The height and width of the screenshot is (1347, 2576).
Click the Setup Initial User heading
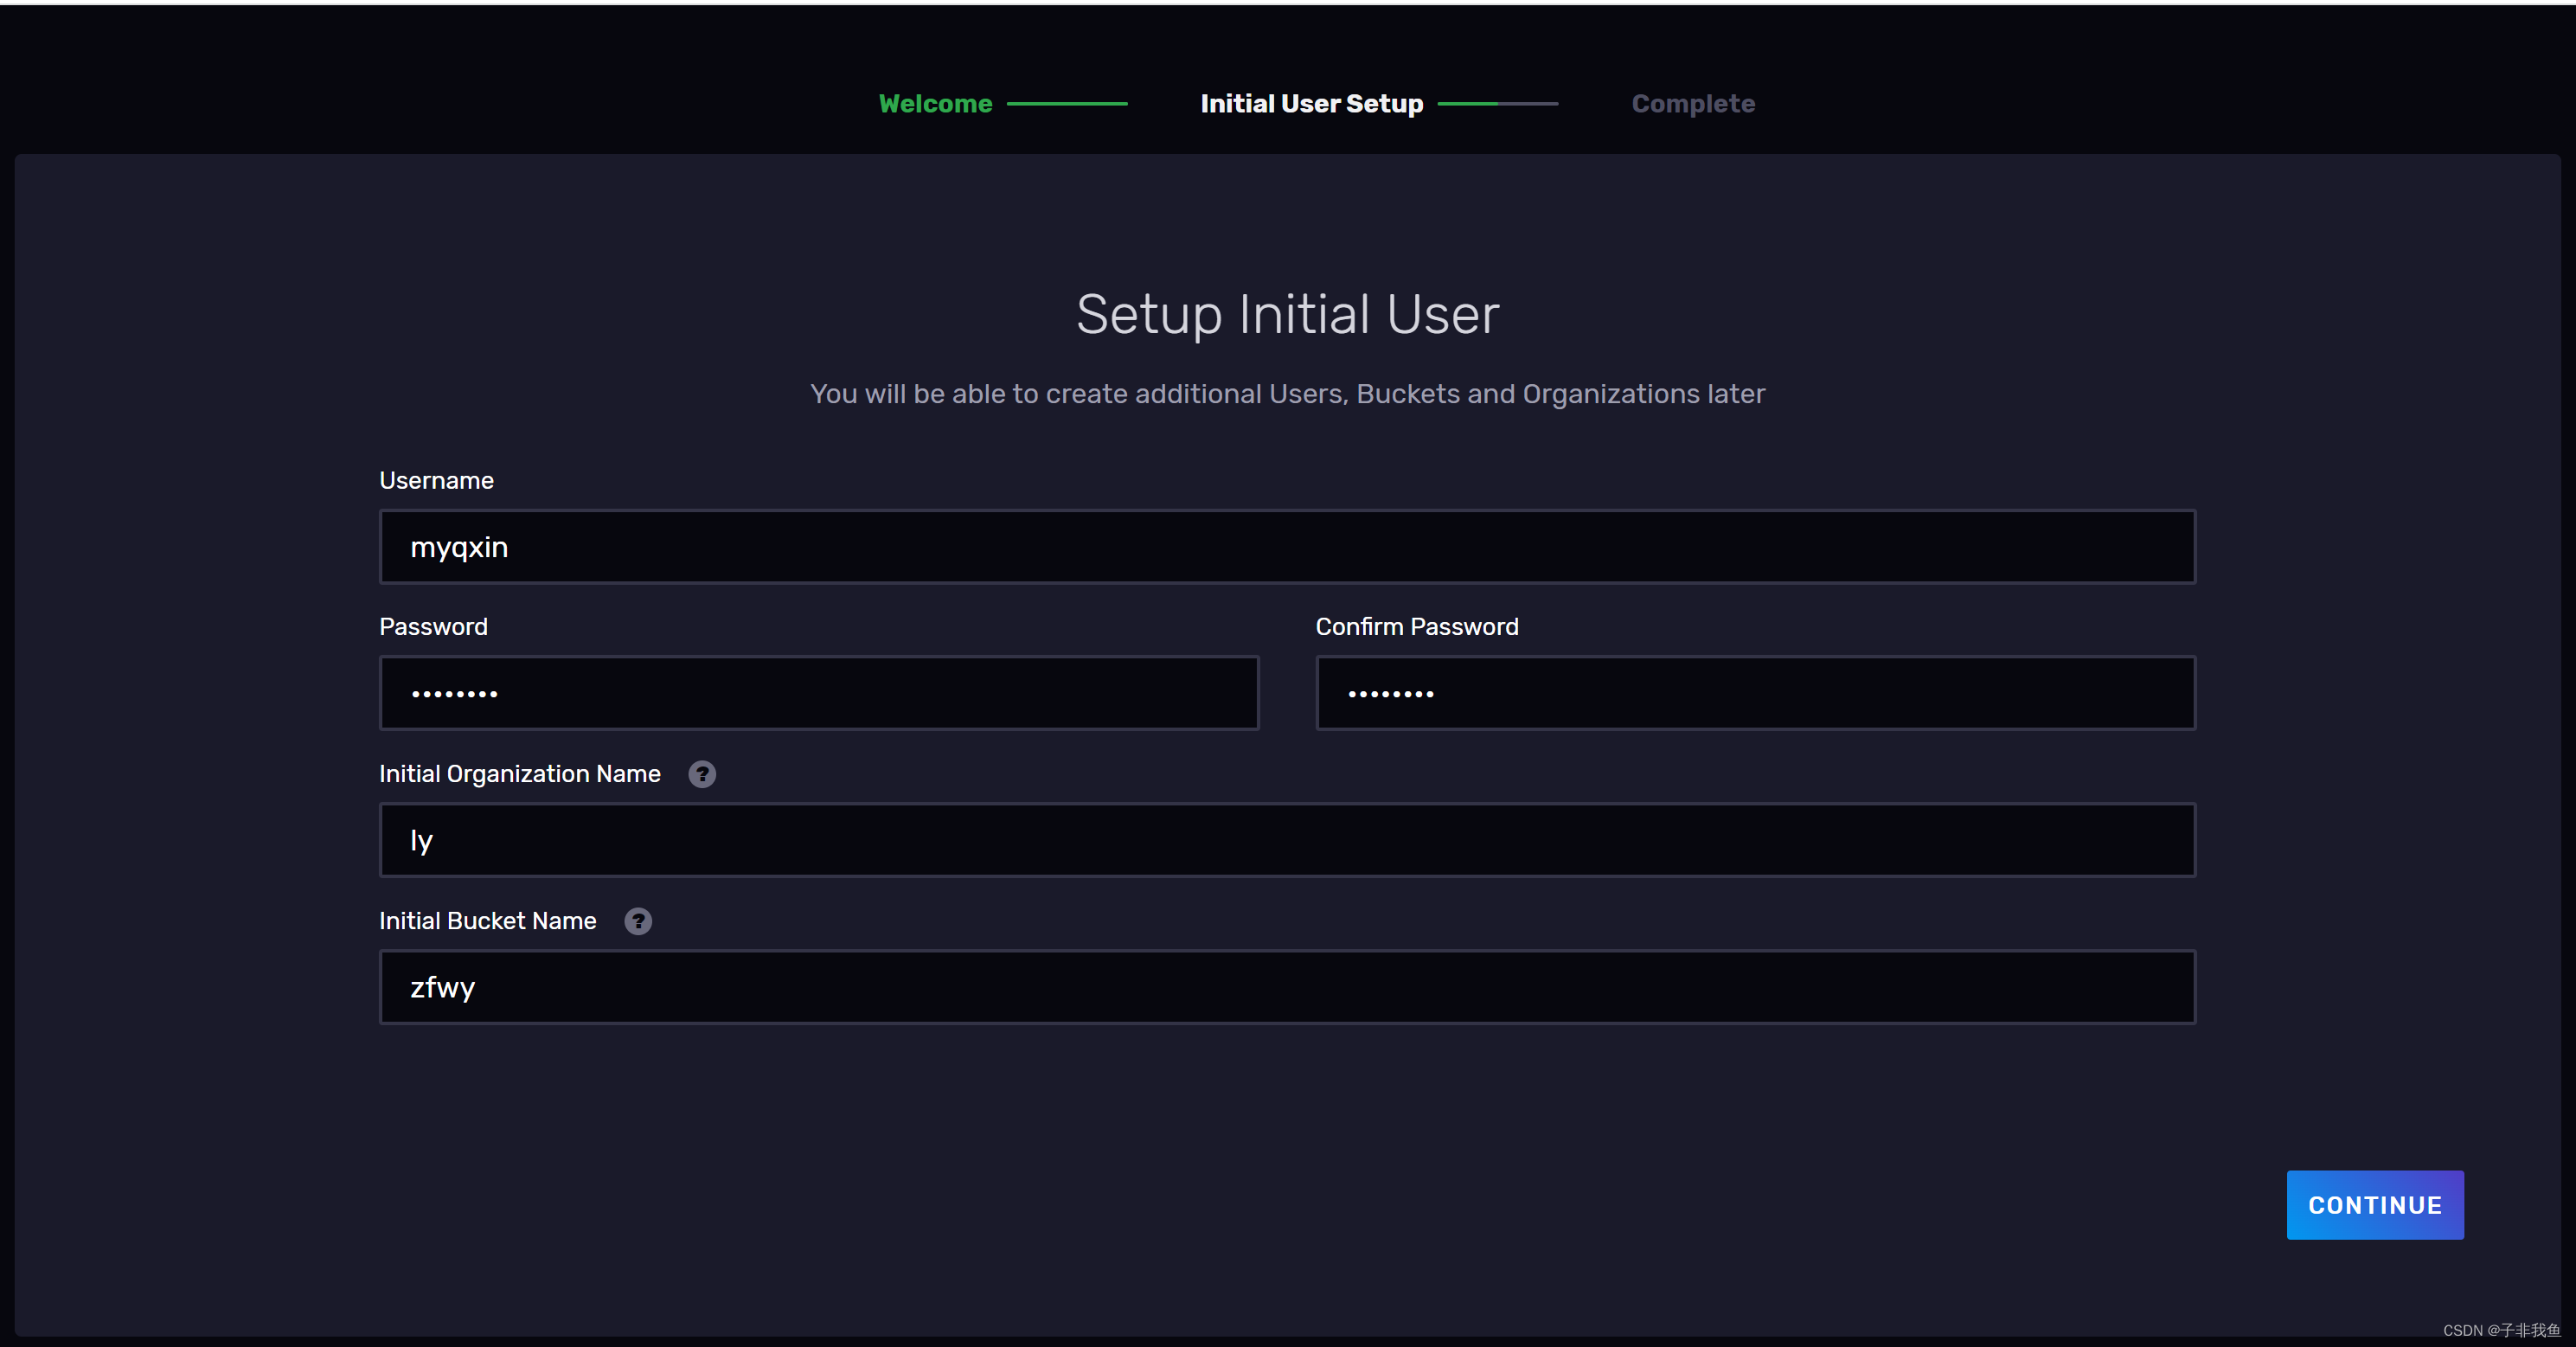[x=1287, y=315]
